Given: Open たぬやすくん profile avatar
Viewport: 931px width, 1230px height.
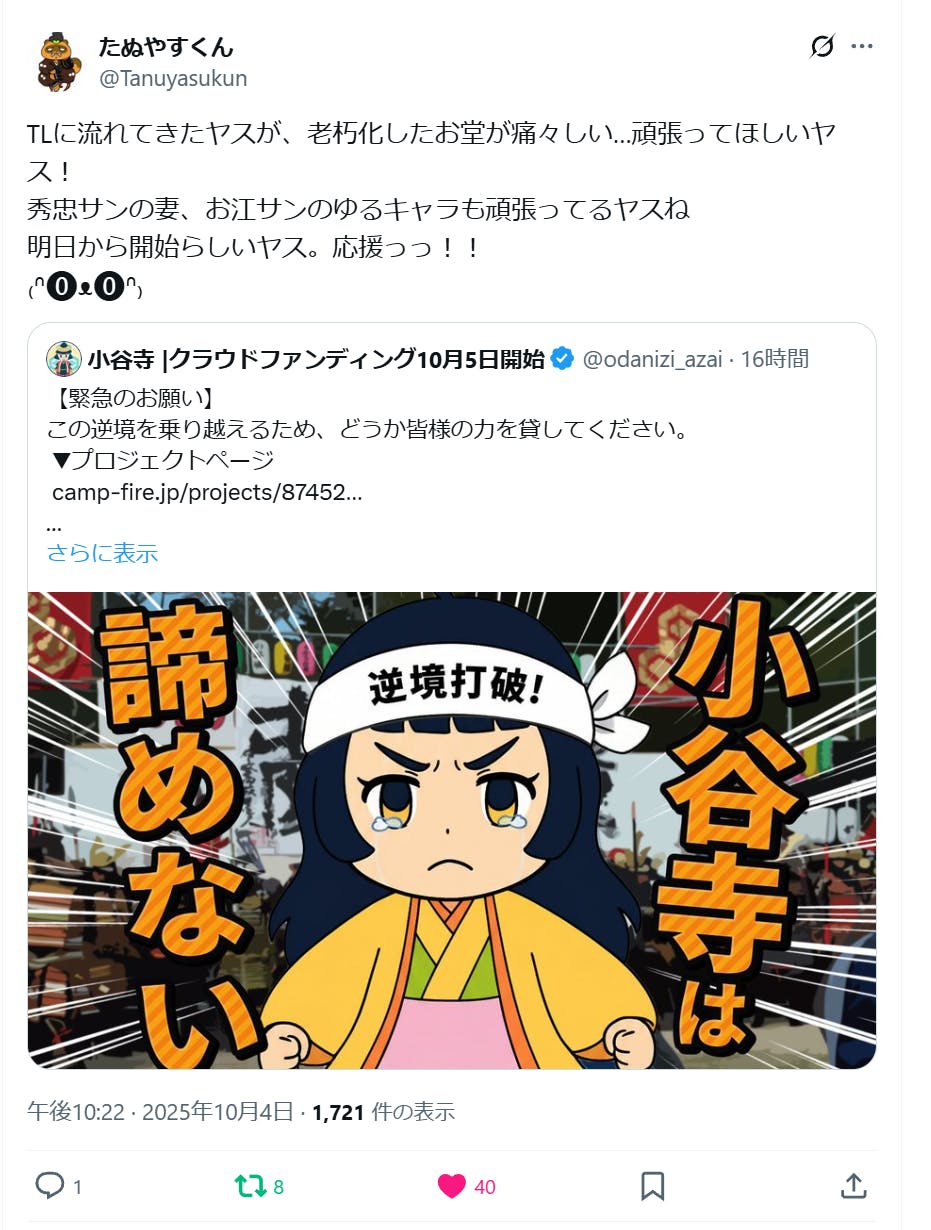Looking at the screenshot, I should [x=59, y=62].
